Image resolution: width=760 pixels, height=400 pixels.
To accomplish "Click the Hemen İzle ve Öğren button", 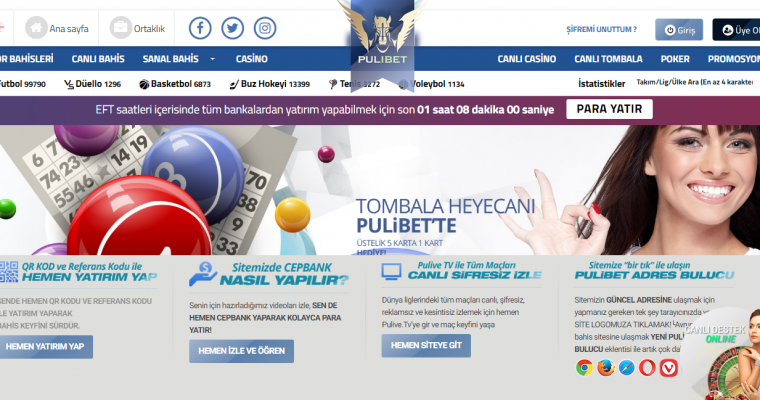I will click(x=241, y=351).
